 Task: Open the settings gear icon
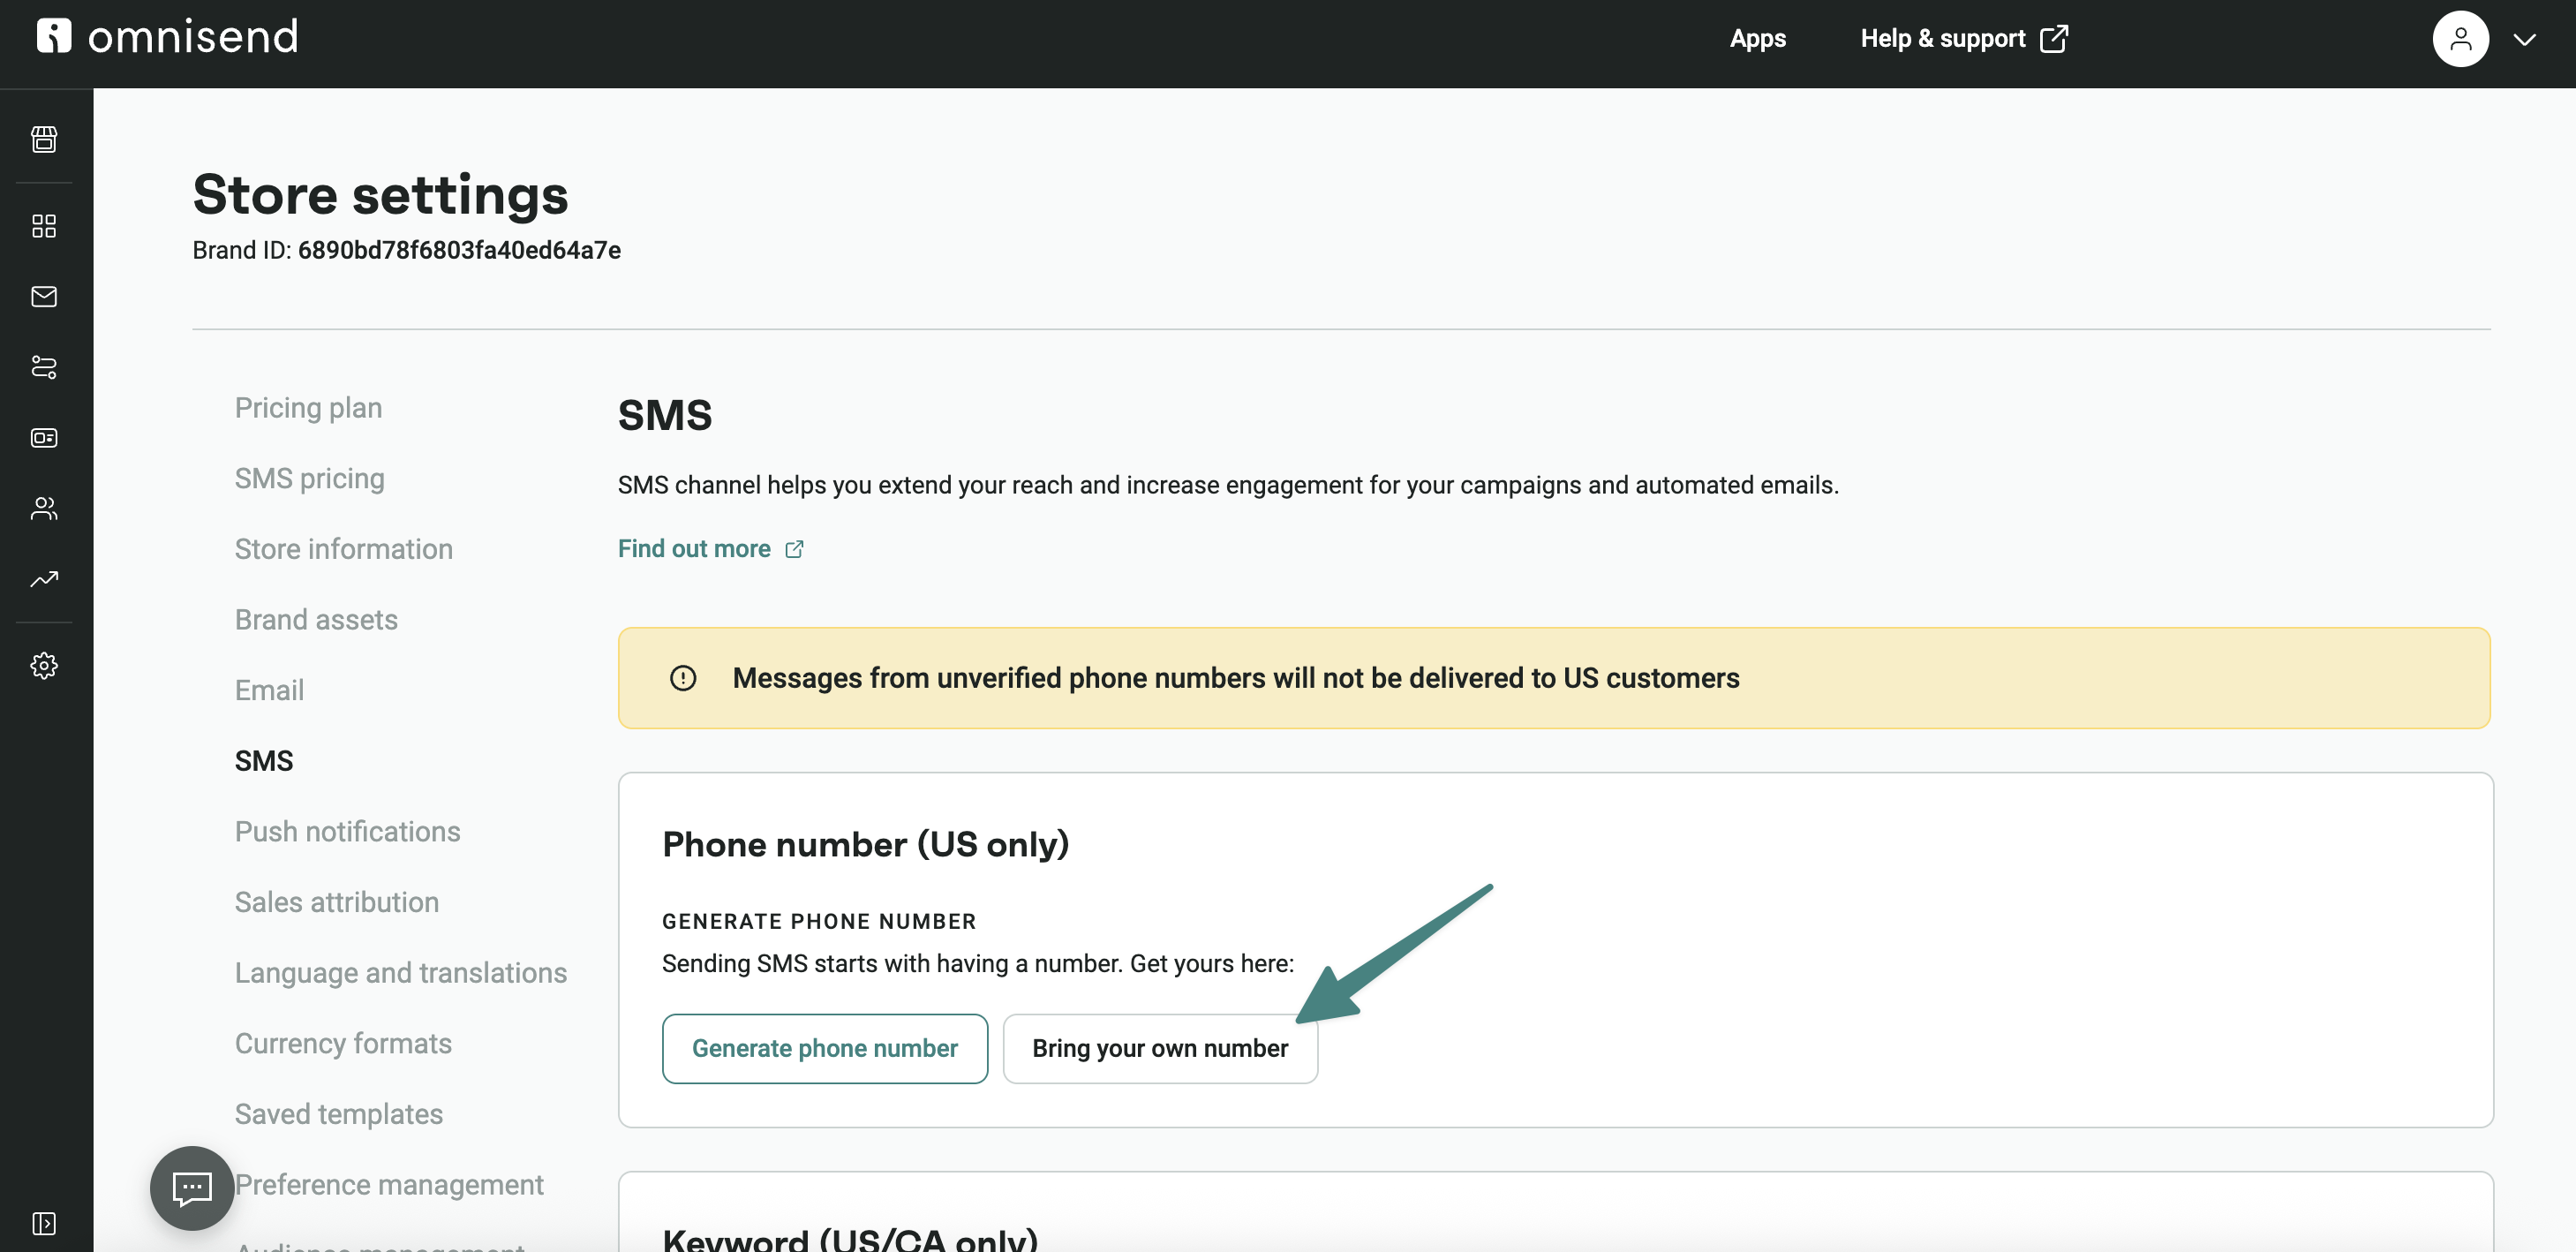point(44,666)
